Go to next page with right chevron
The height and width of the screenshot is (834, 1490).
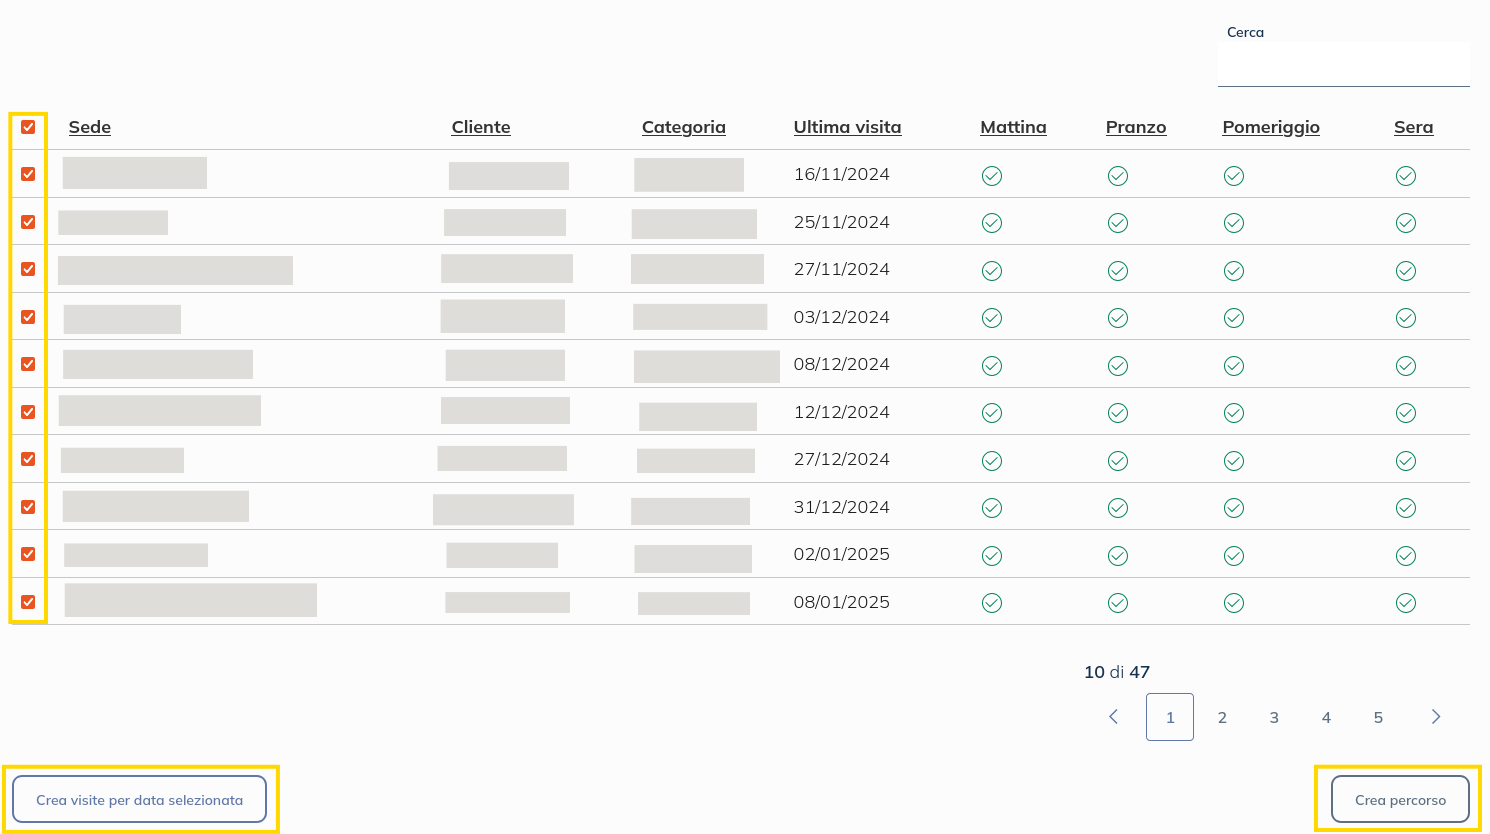(x=1435, y=717)
